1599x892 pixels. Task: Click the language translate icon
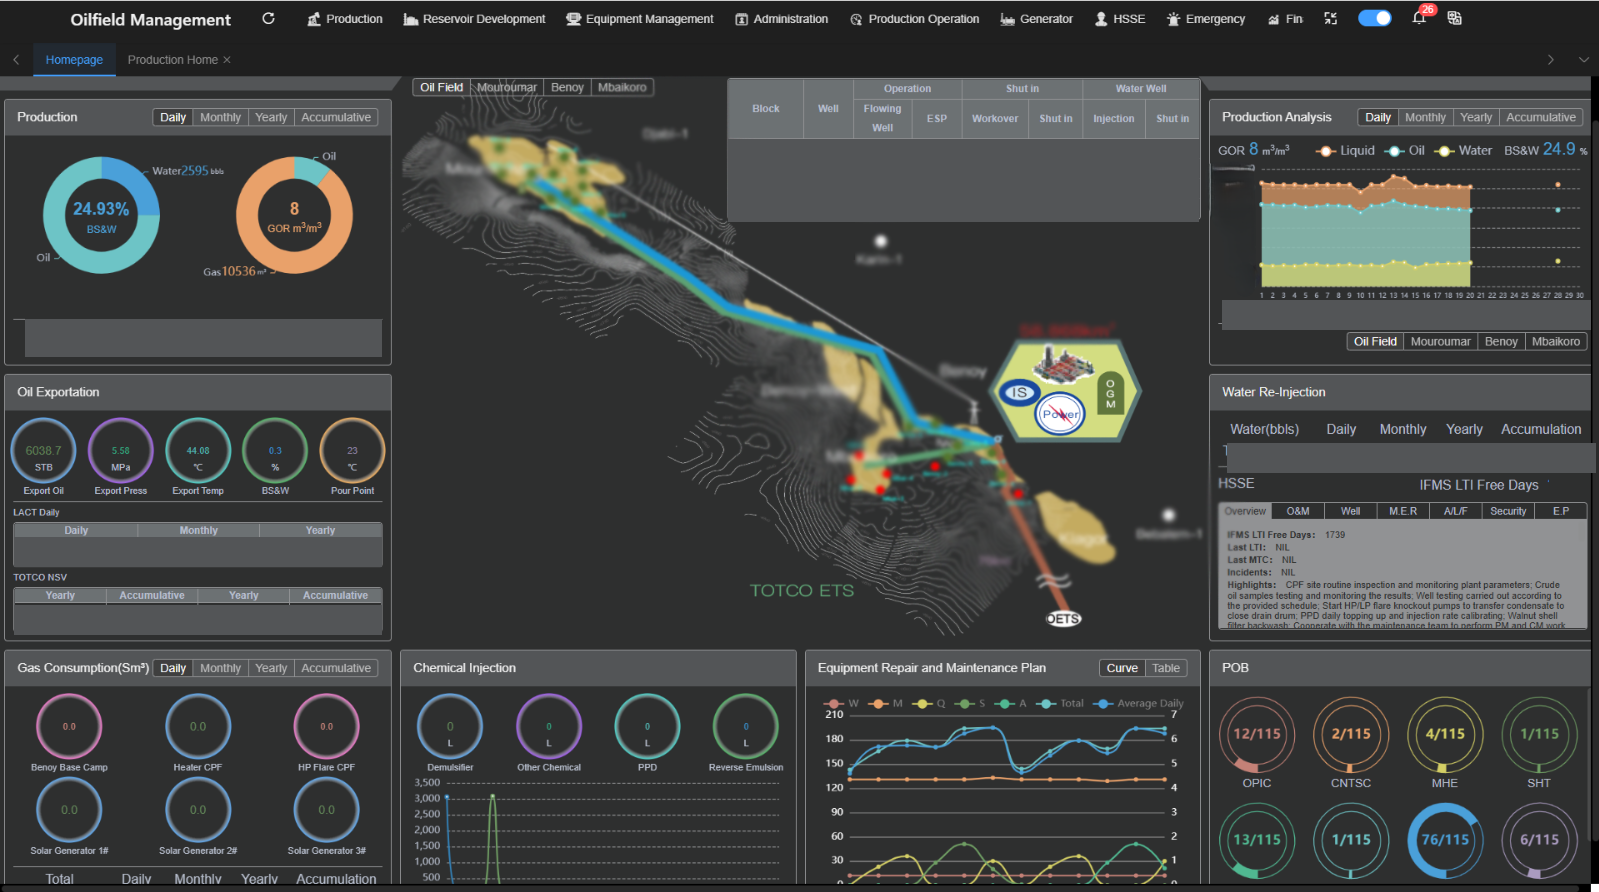(x=1454, y=18)
